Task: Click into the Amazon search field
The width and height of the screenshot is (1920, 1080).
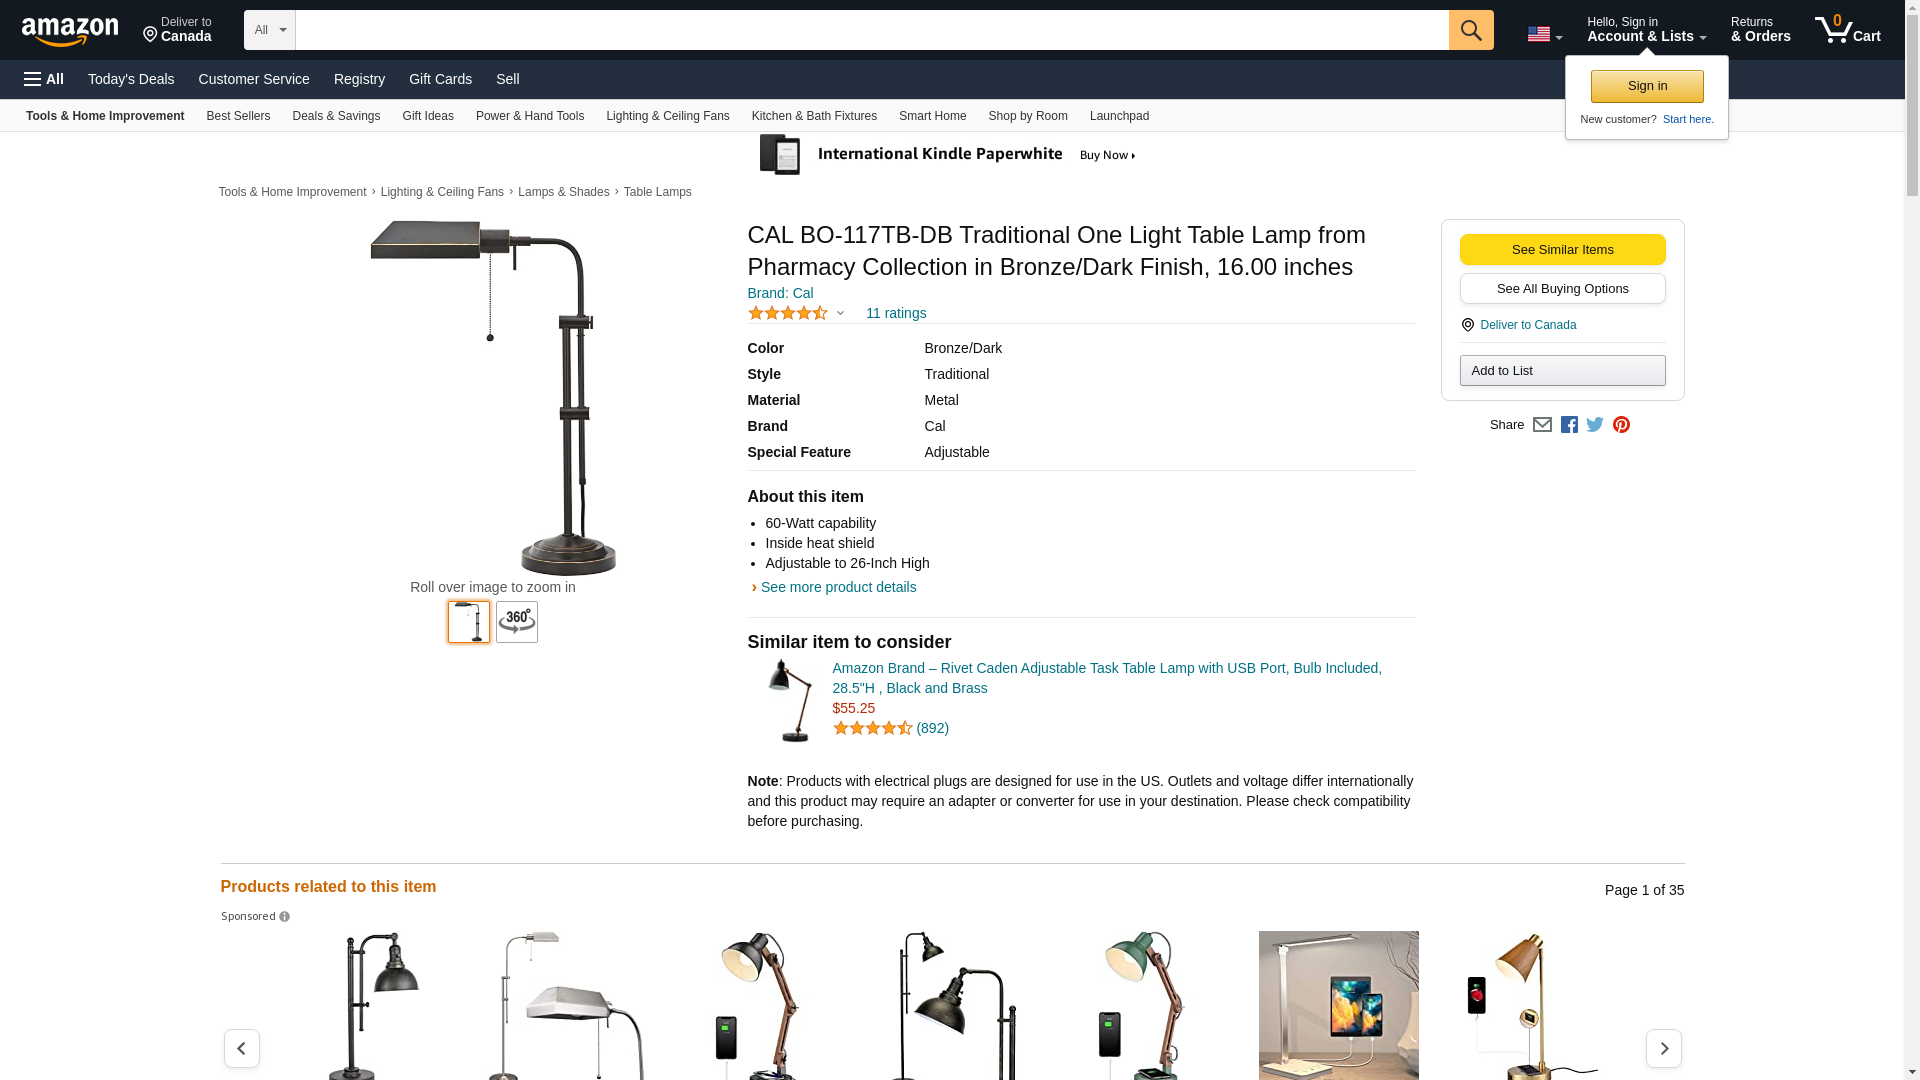Action: click(x=871, y=30)
